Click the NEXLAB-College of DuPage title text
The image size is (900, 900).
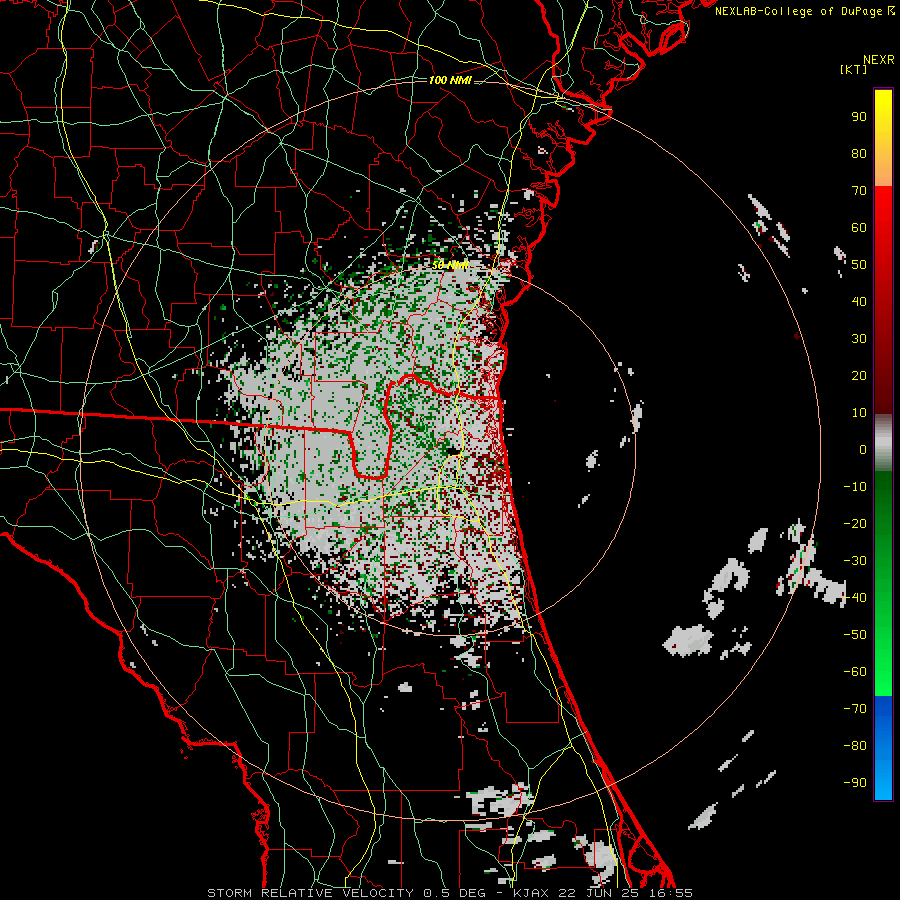point(804,11)
